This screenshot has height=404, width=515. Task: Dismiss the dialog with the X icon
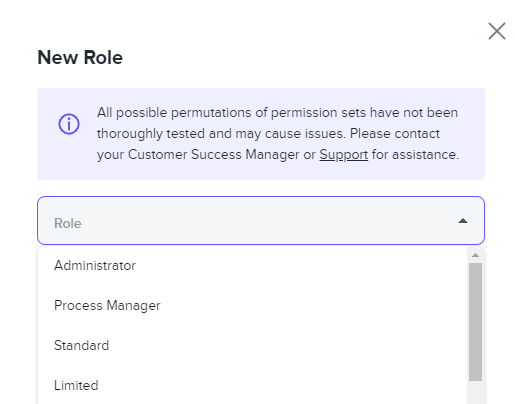pyautogui.click(x=497, y=31)
